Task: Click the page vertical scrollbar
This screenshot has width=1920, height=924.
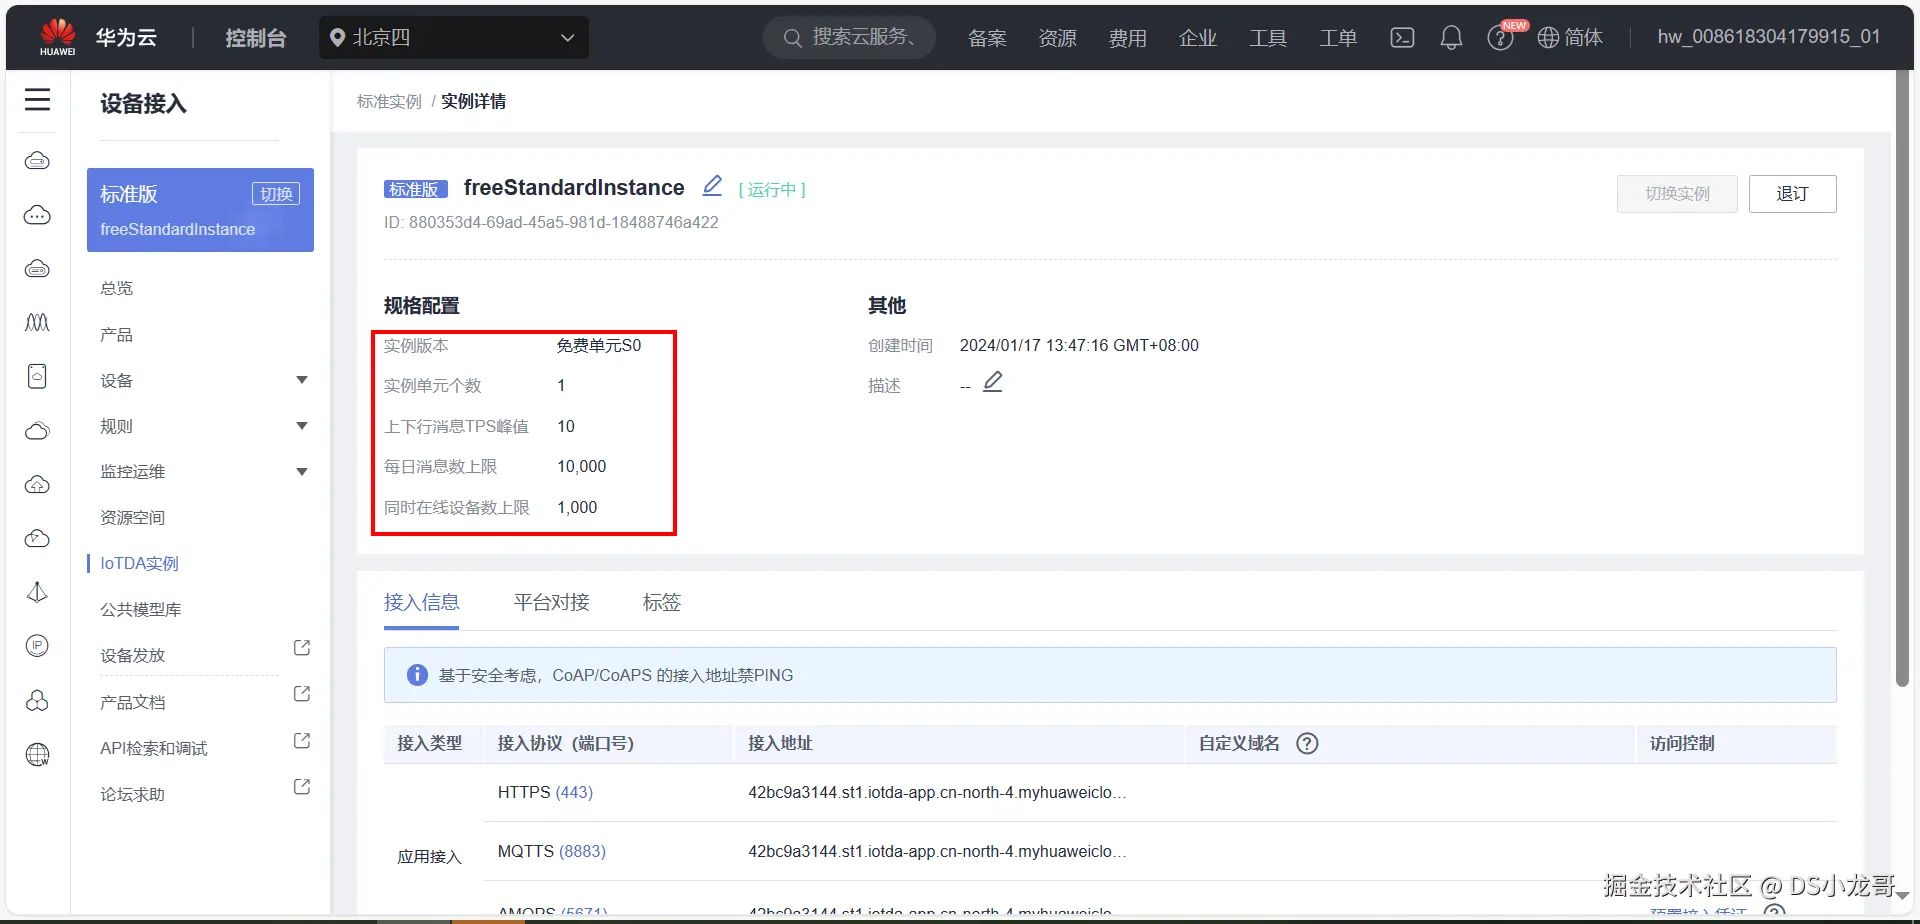Action: pyautogui.click(x=1902, y=380)
